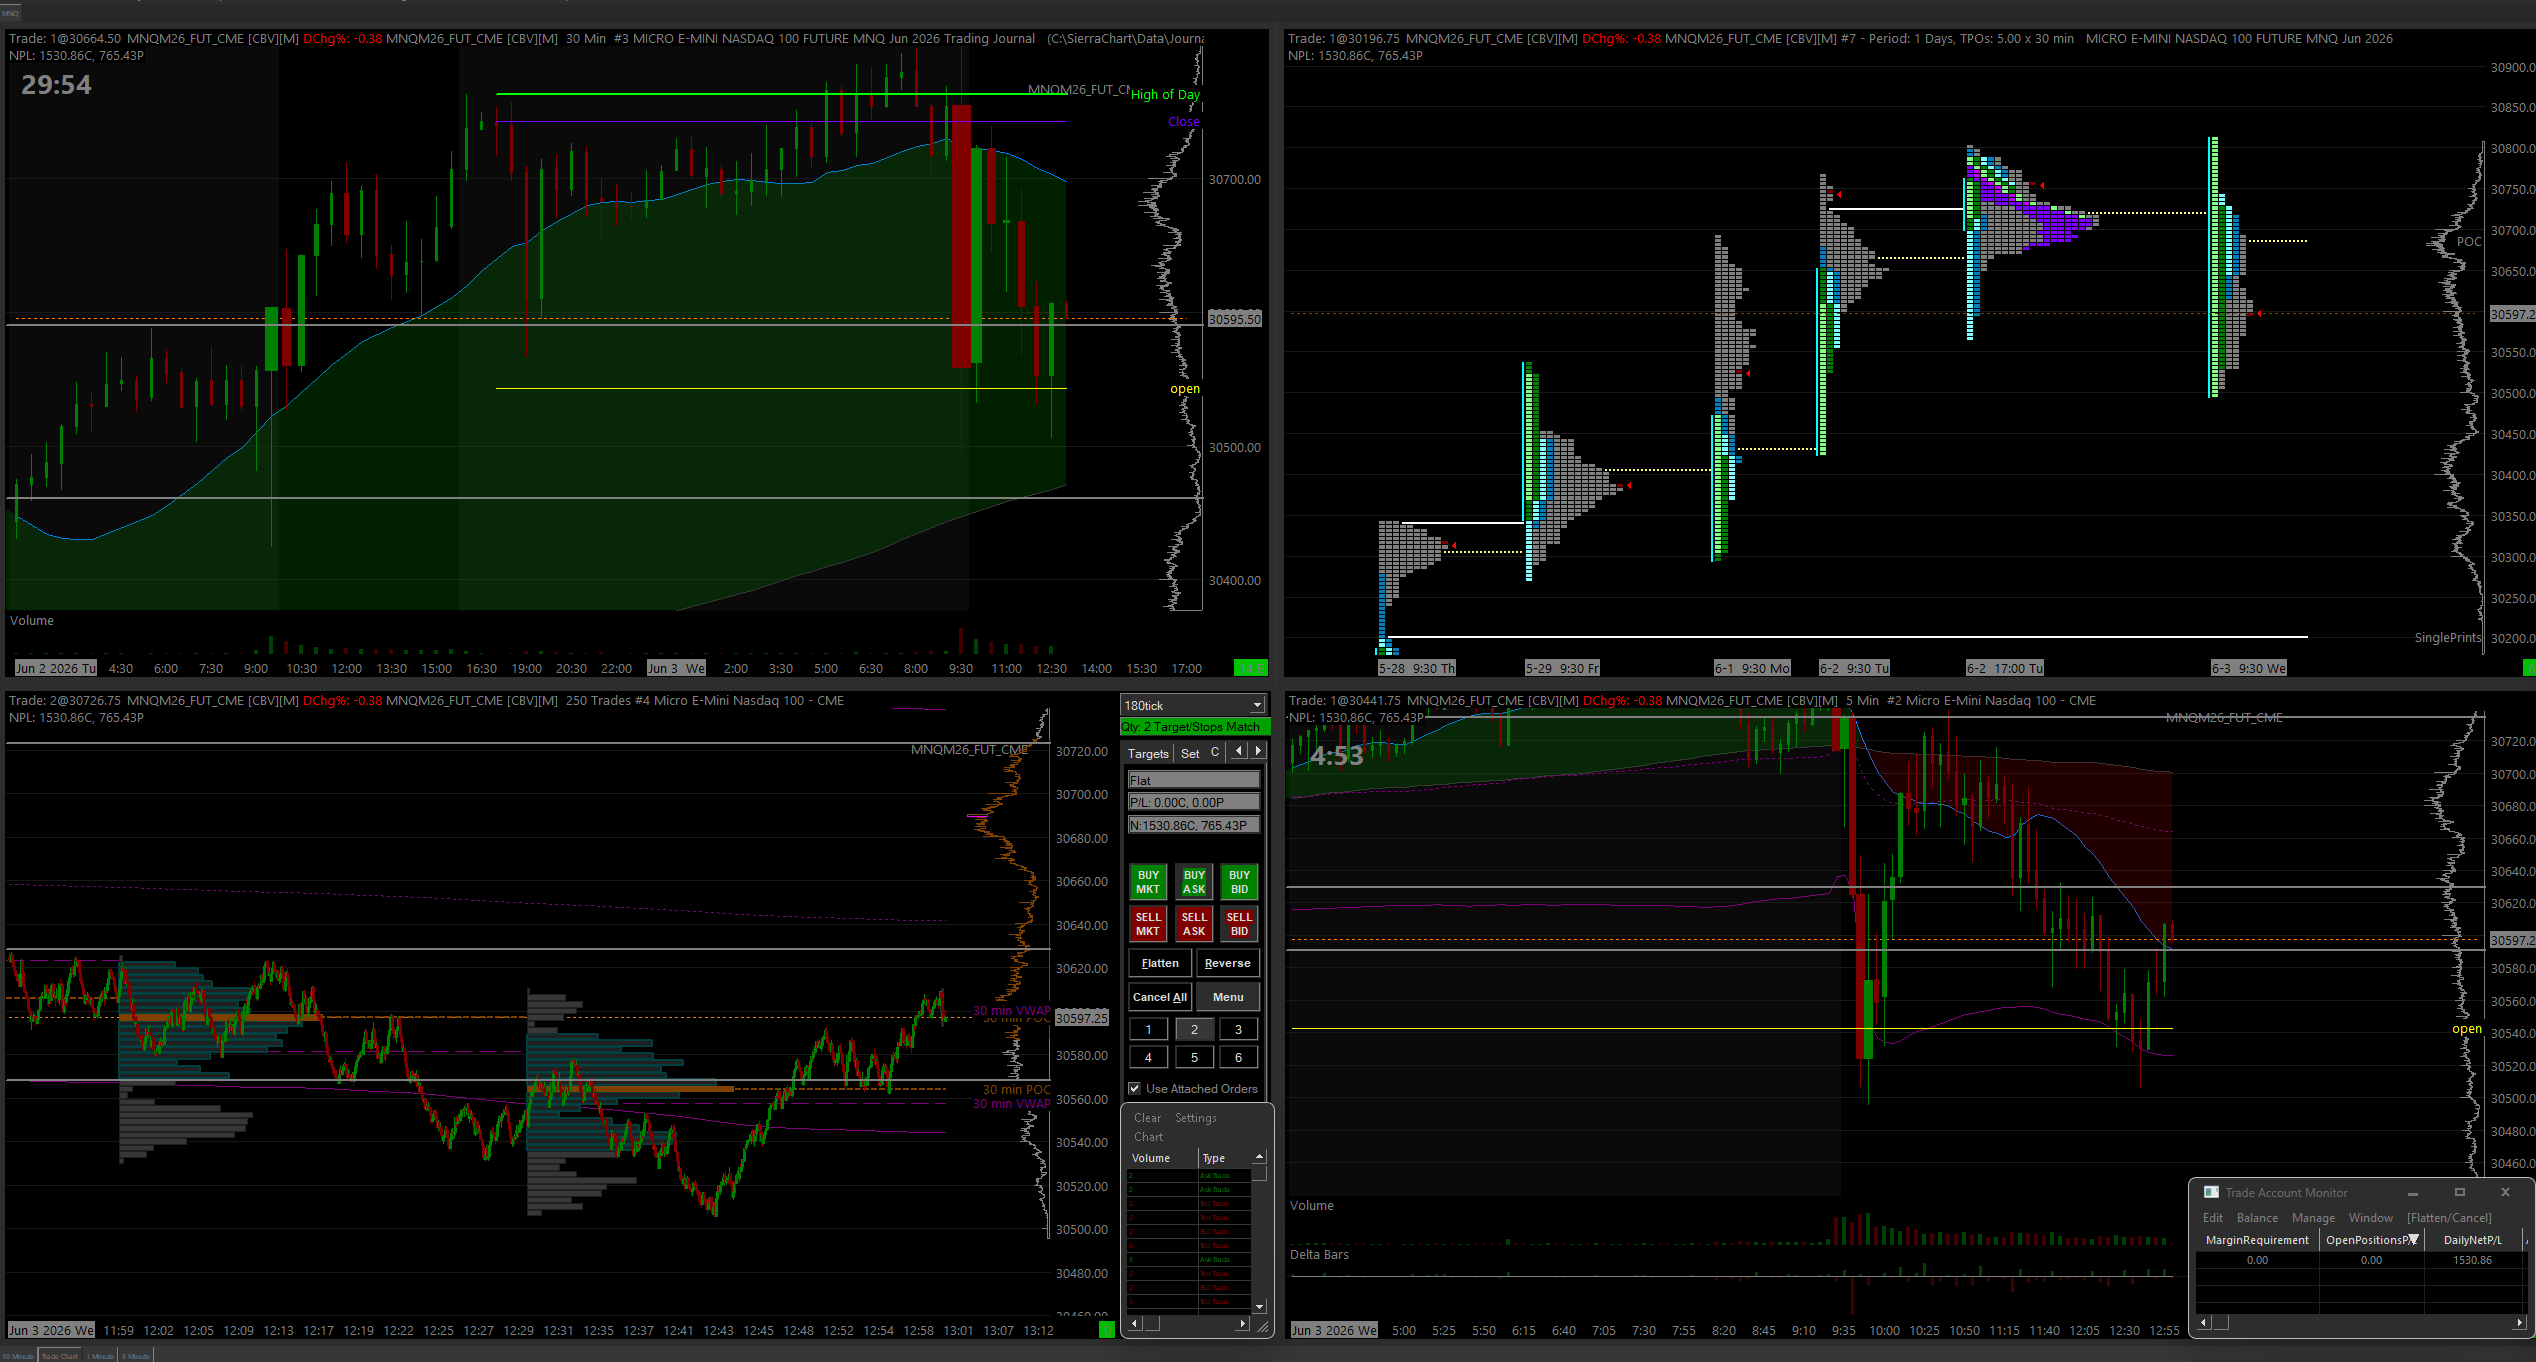Click the SELL MKT order button
This screenshot has height=1362, width=2536.
1148,924
